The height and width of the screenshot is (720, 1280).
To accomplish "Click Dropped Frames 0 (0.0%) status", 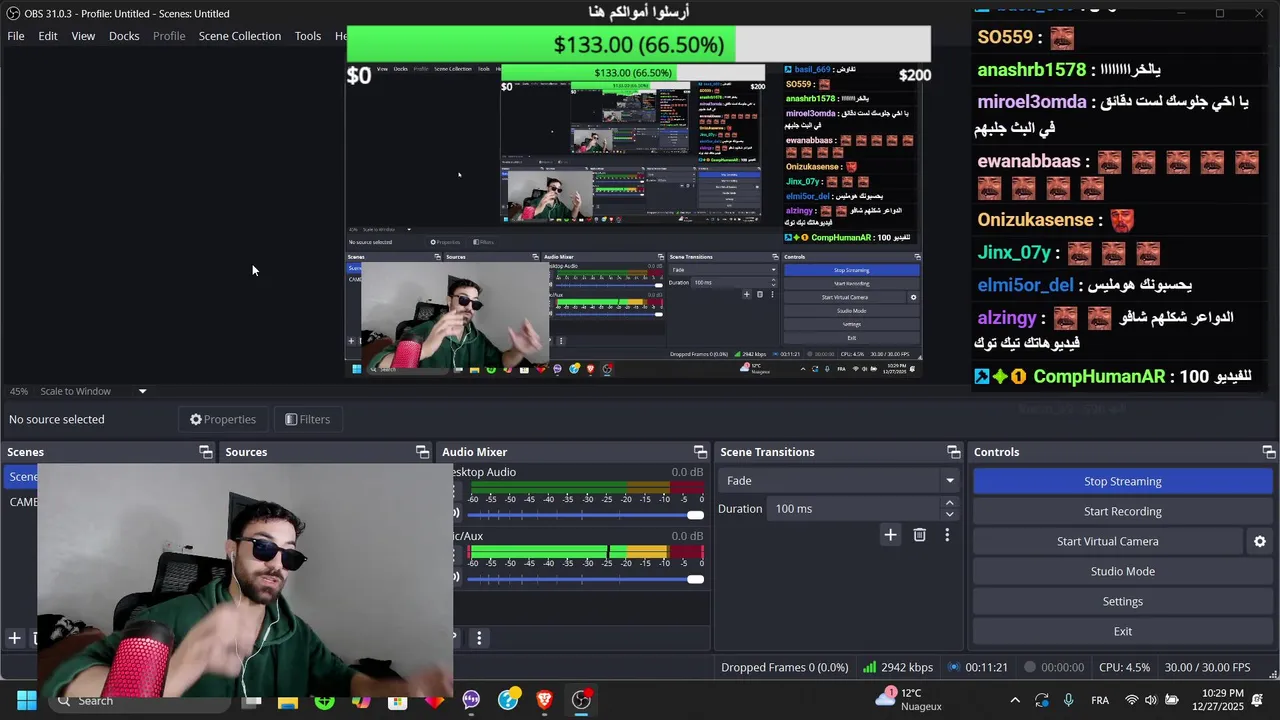I will [x=785, y=667].
